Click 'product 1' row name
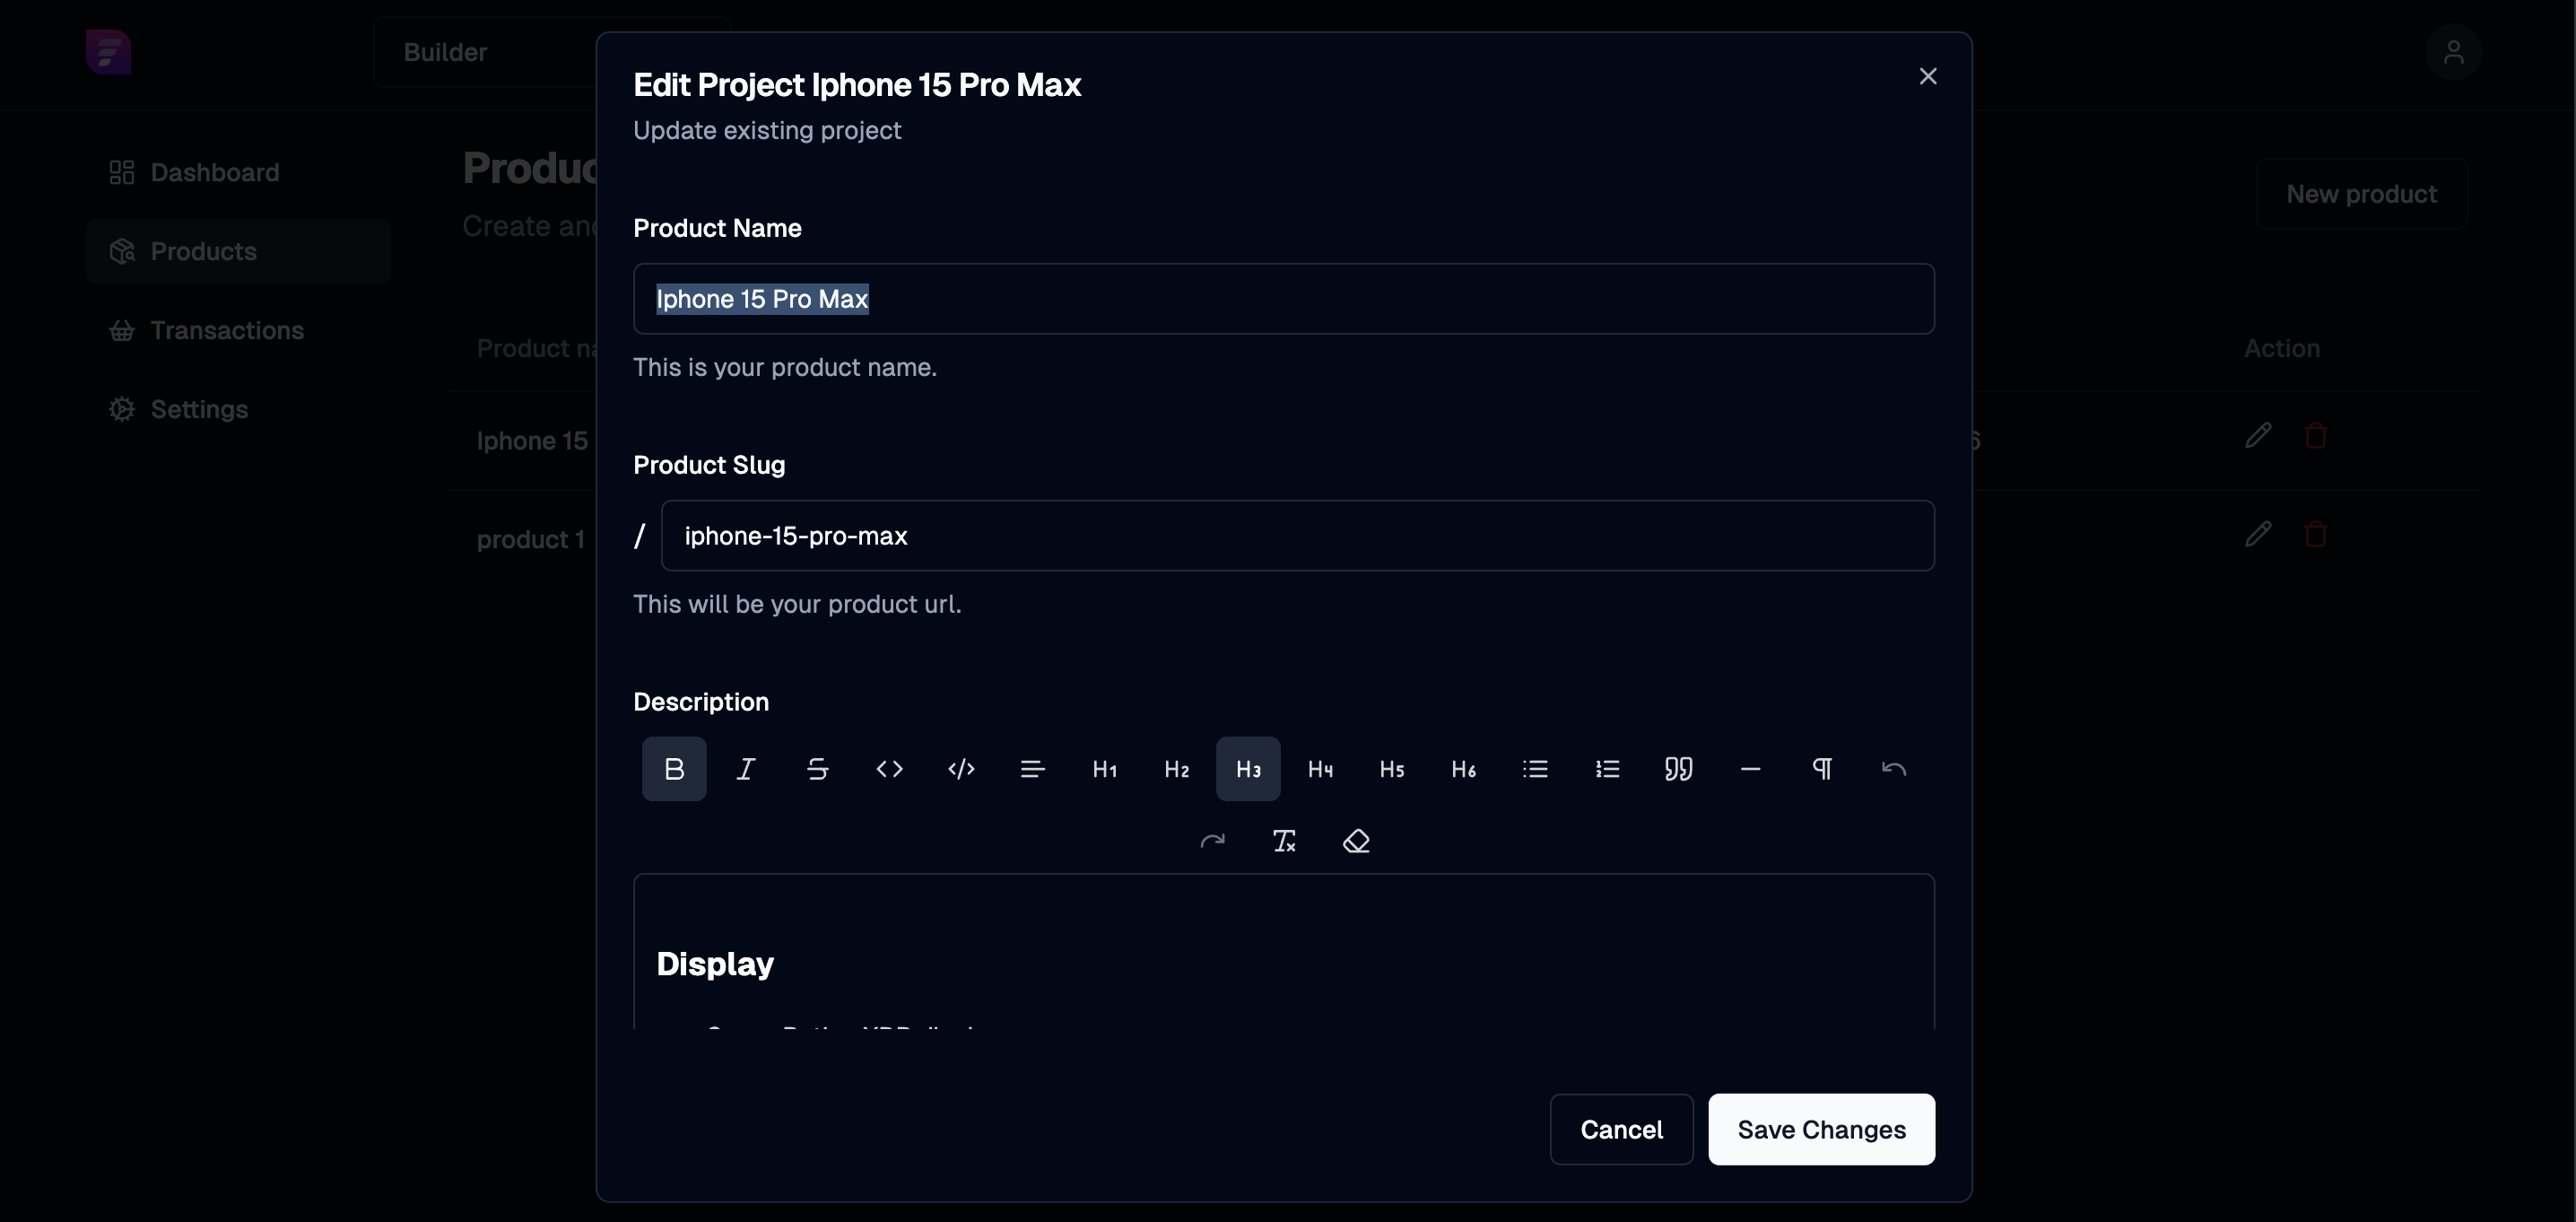 (x=530, y=540)
